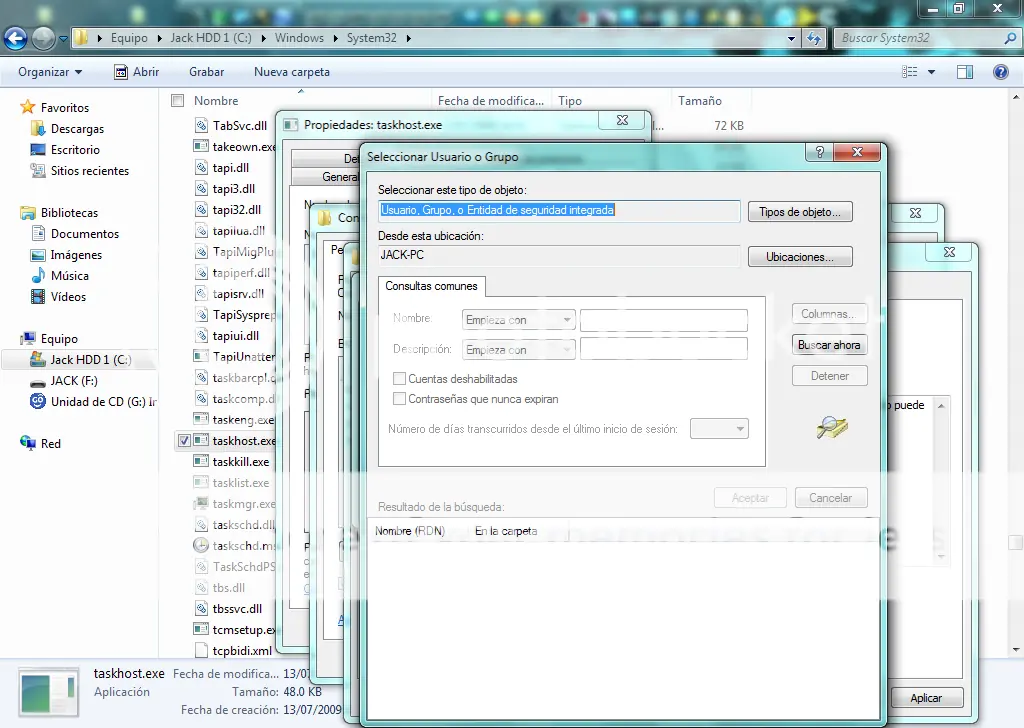Click Cancelar in Seleccionar Usuario o Grupo
The image size is (1024, 728).
point(831,498)
